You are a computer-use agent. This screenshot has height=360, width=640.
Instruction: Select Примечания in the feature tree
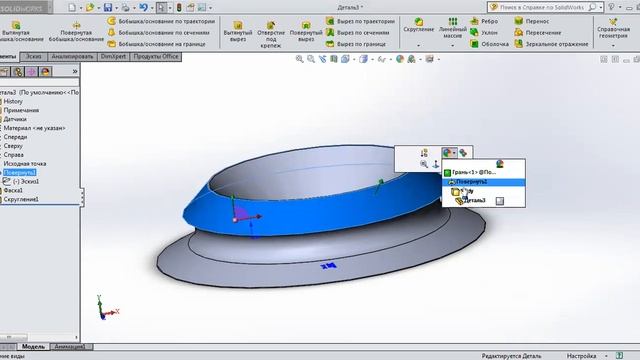coord(21,110)
